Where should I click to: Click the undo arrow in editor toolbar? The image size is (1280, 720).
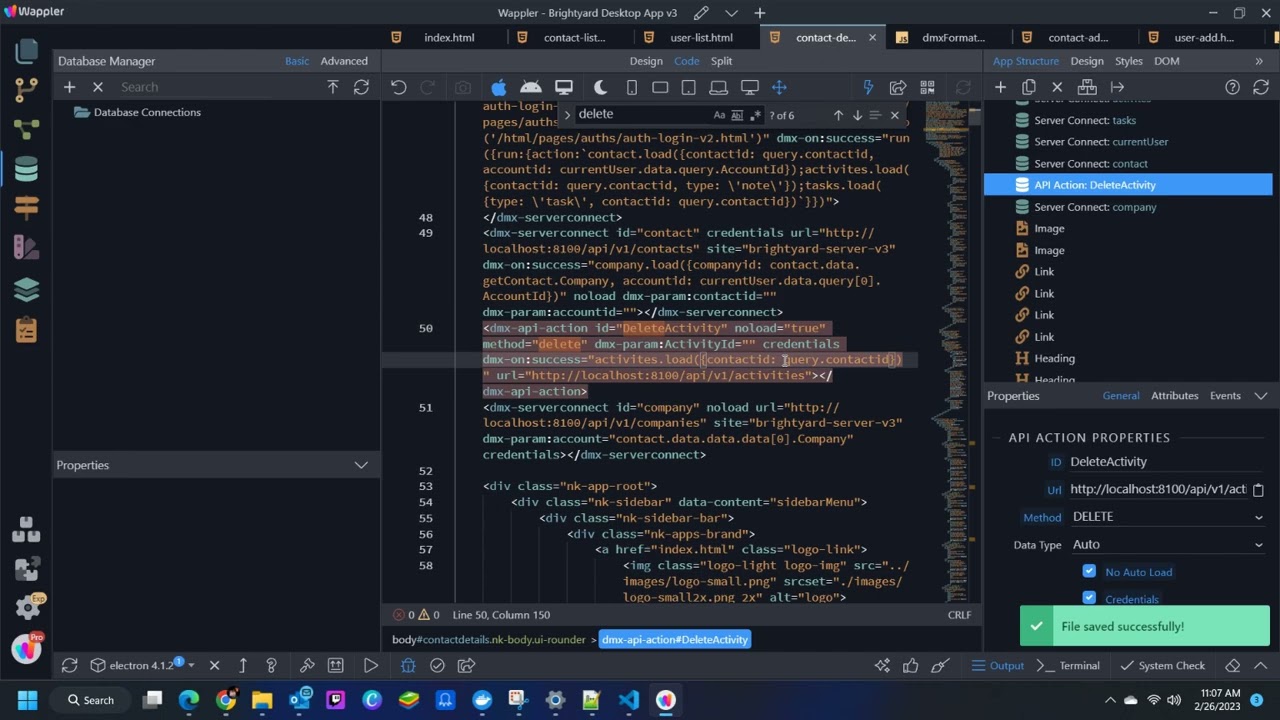click(398, 88)
